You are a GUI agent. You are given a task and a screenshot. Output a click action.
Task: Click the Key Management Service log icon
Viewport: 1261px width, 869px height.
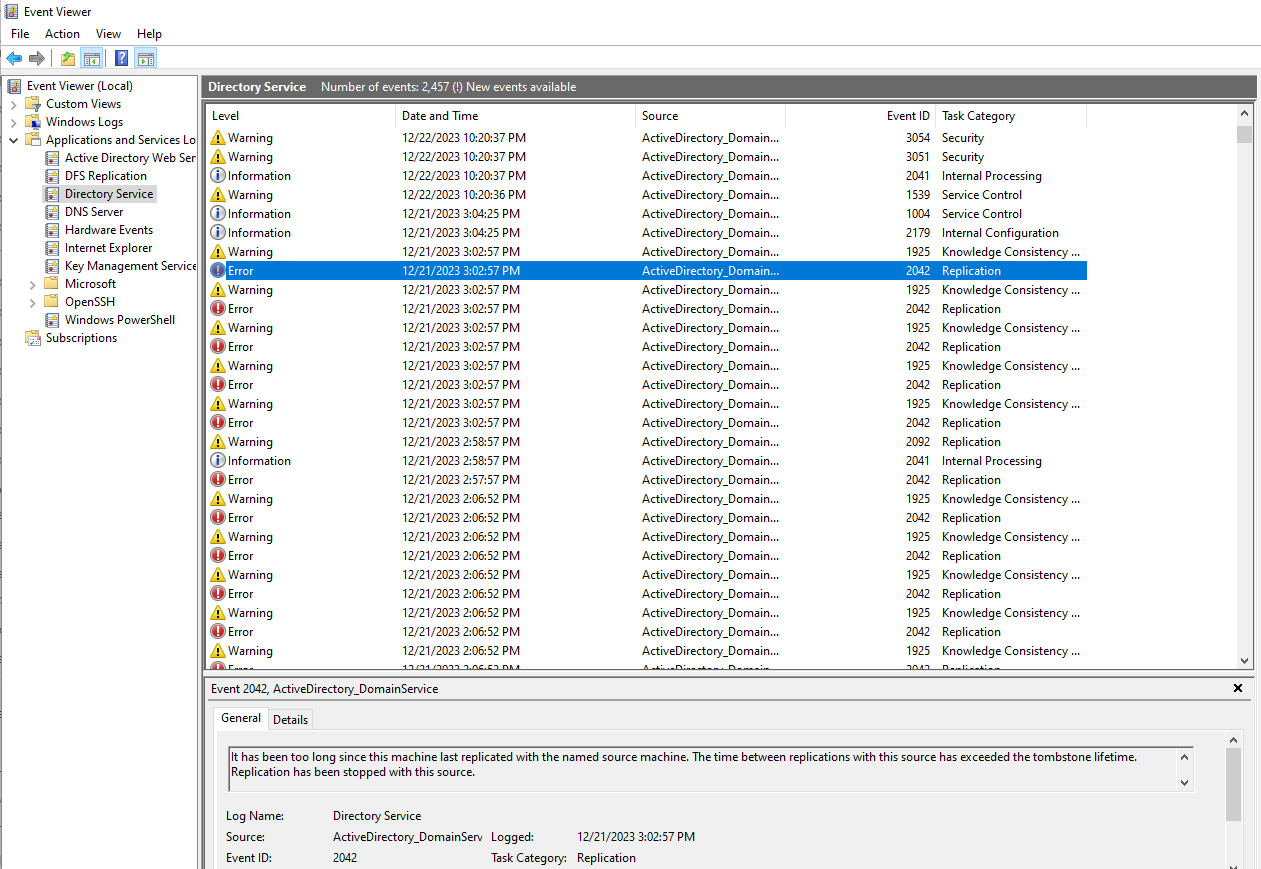53,265
